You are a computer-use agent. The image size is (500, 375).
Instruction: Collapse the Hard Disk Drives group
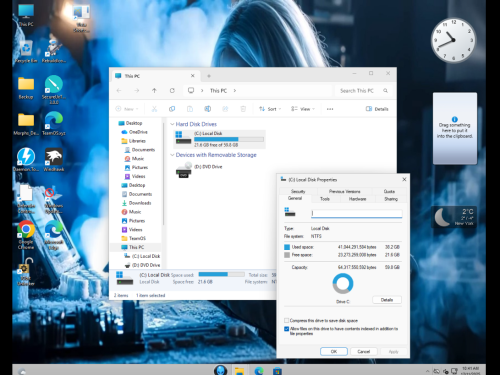(172, 124)
